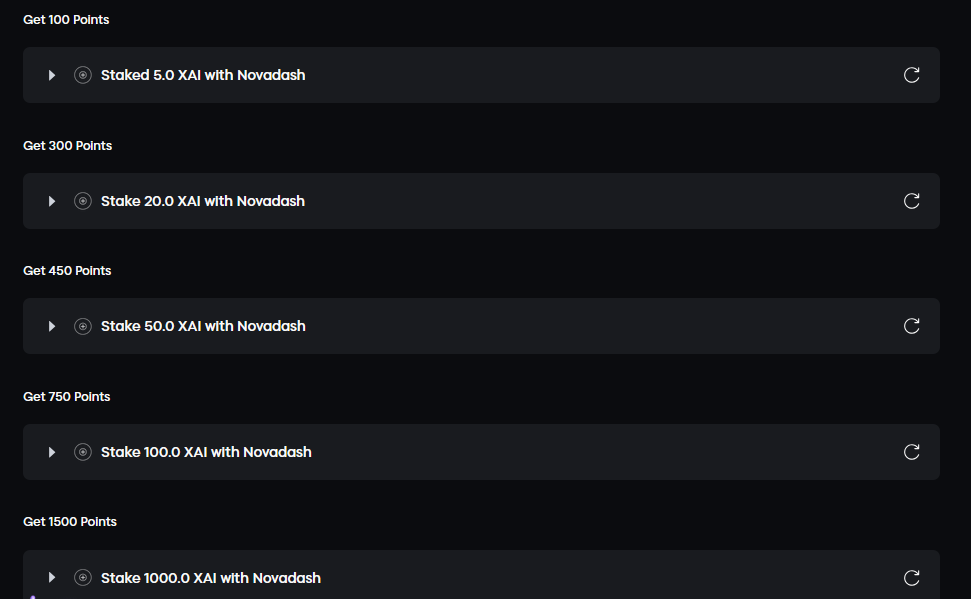The image size is (971, 599).
Task: Select "Stake 100.0 XAI with Novadash" title
Action: [x=206, y=452]
